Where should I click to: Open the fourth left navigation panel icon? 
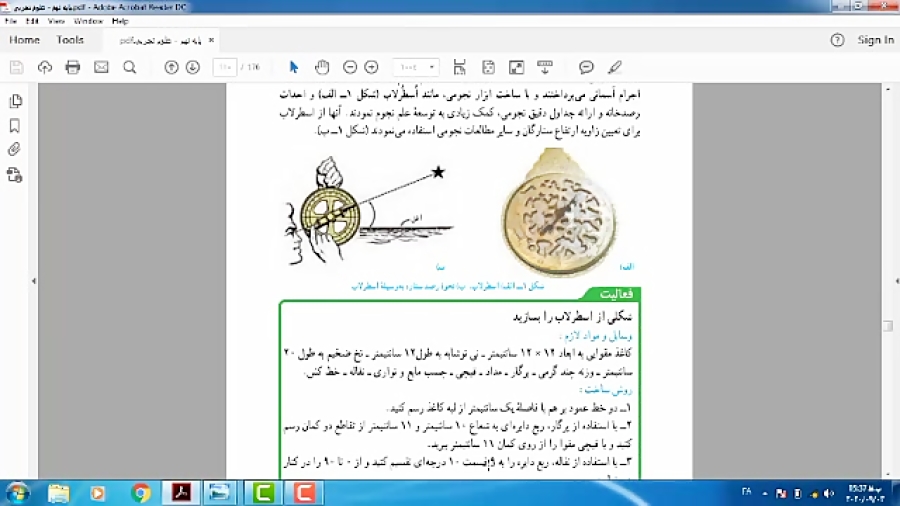tap(14, 174)
